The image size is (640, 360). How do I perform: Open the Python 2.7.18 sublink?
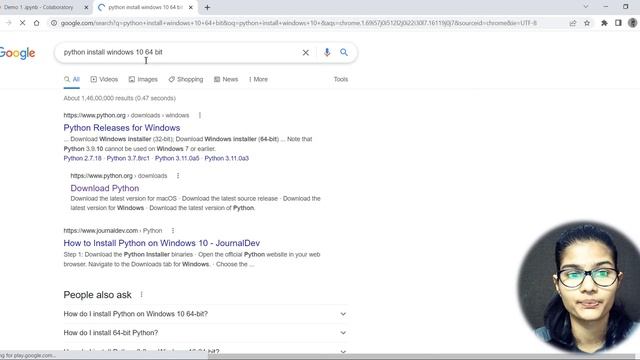point(82,158)
